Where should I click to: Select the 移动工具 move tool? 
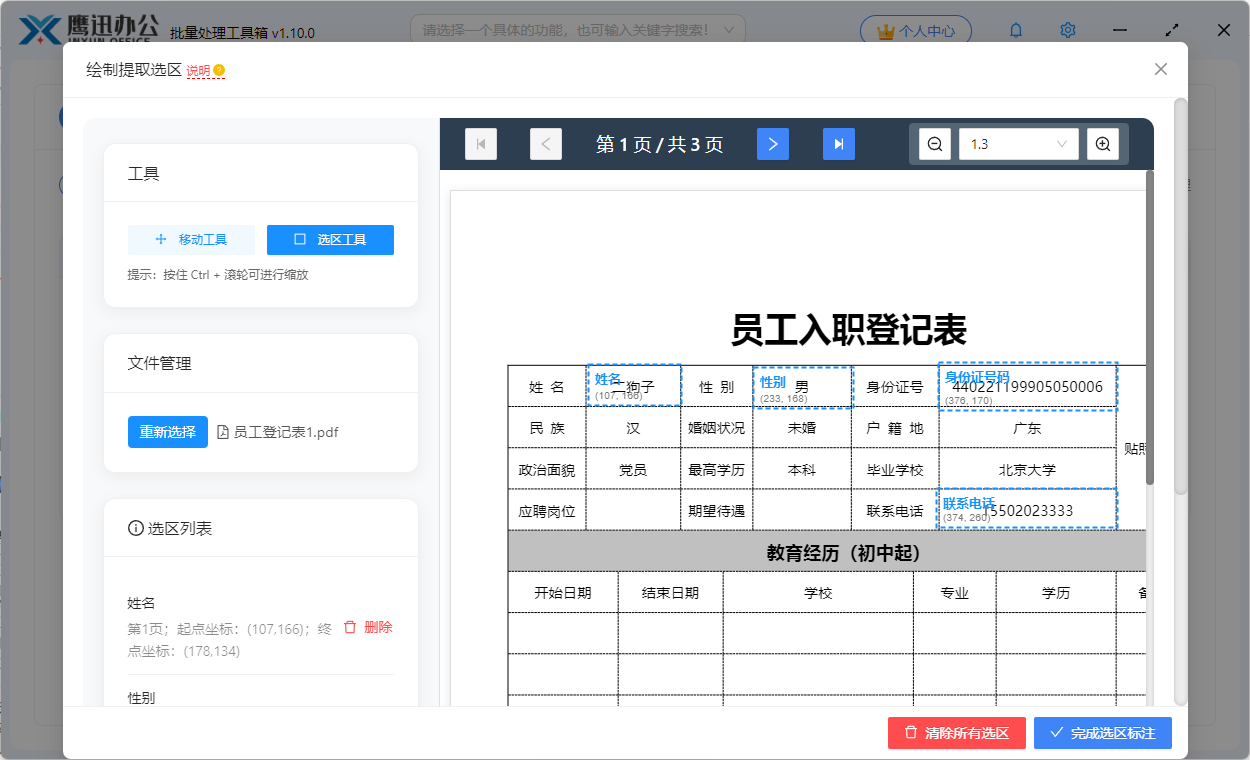click(191, 240)
